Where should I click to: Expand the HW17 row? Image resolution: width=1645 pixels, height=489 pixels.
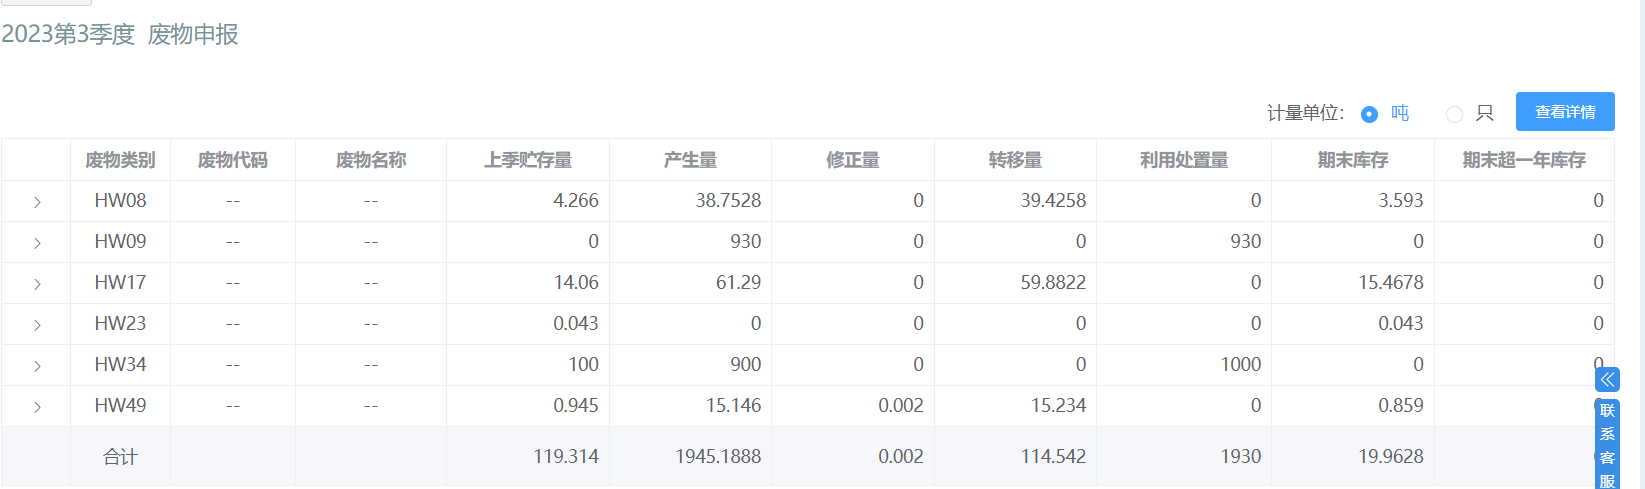pyautogui.click(x=37, y=284)
